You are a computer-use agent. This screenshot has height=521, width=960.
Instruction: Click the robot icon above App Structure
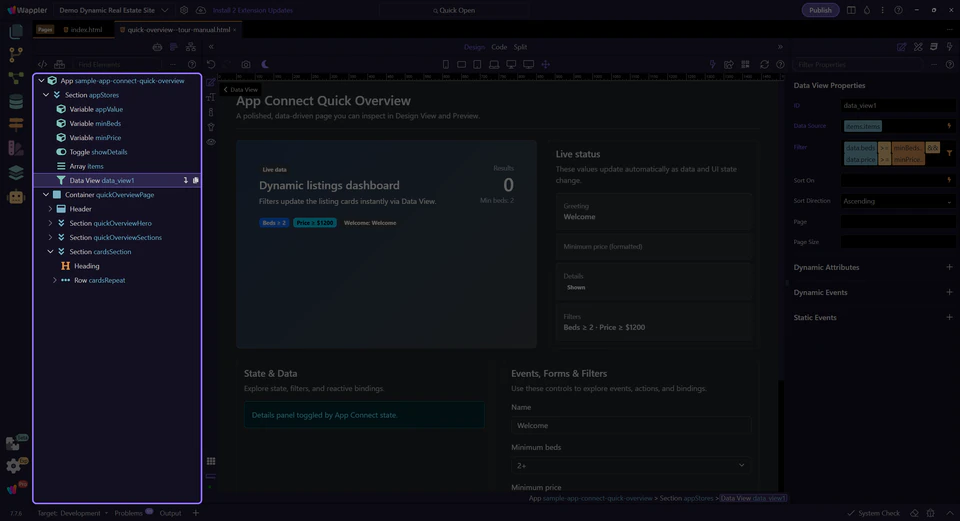coord(157,47)
